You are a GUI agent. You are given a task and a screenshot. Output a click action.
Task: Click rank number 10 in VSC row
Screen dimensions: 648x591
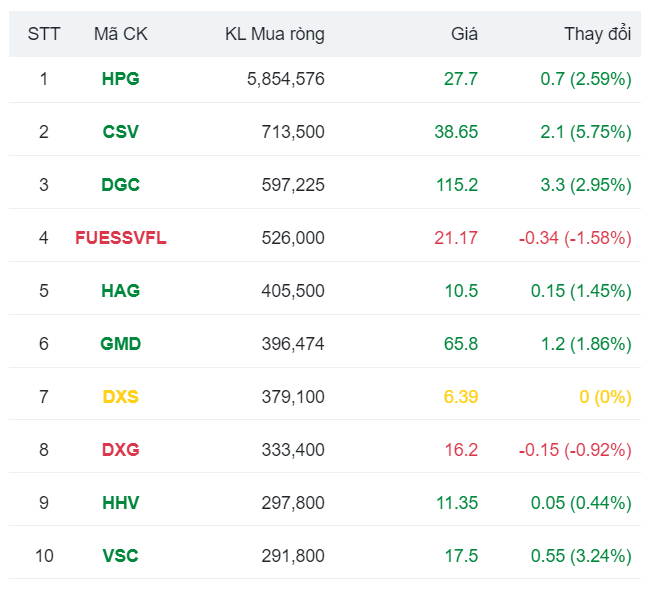44,555
